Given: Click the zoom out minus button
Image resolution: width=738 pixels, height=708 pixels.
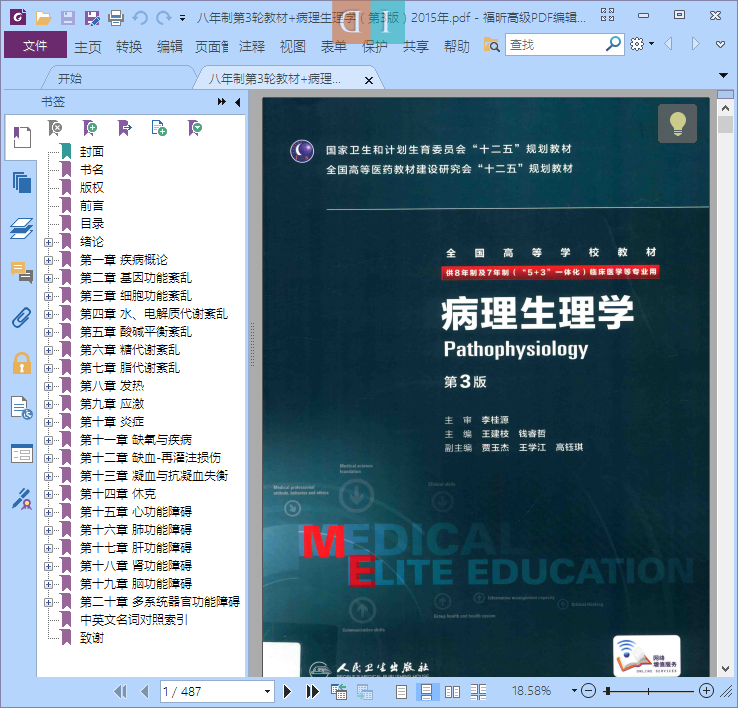Looking at the screenshot, I should pyautogui.click(x=588, y=691).
